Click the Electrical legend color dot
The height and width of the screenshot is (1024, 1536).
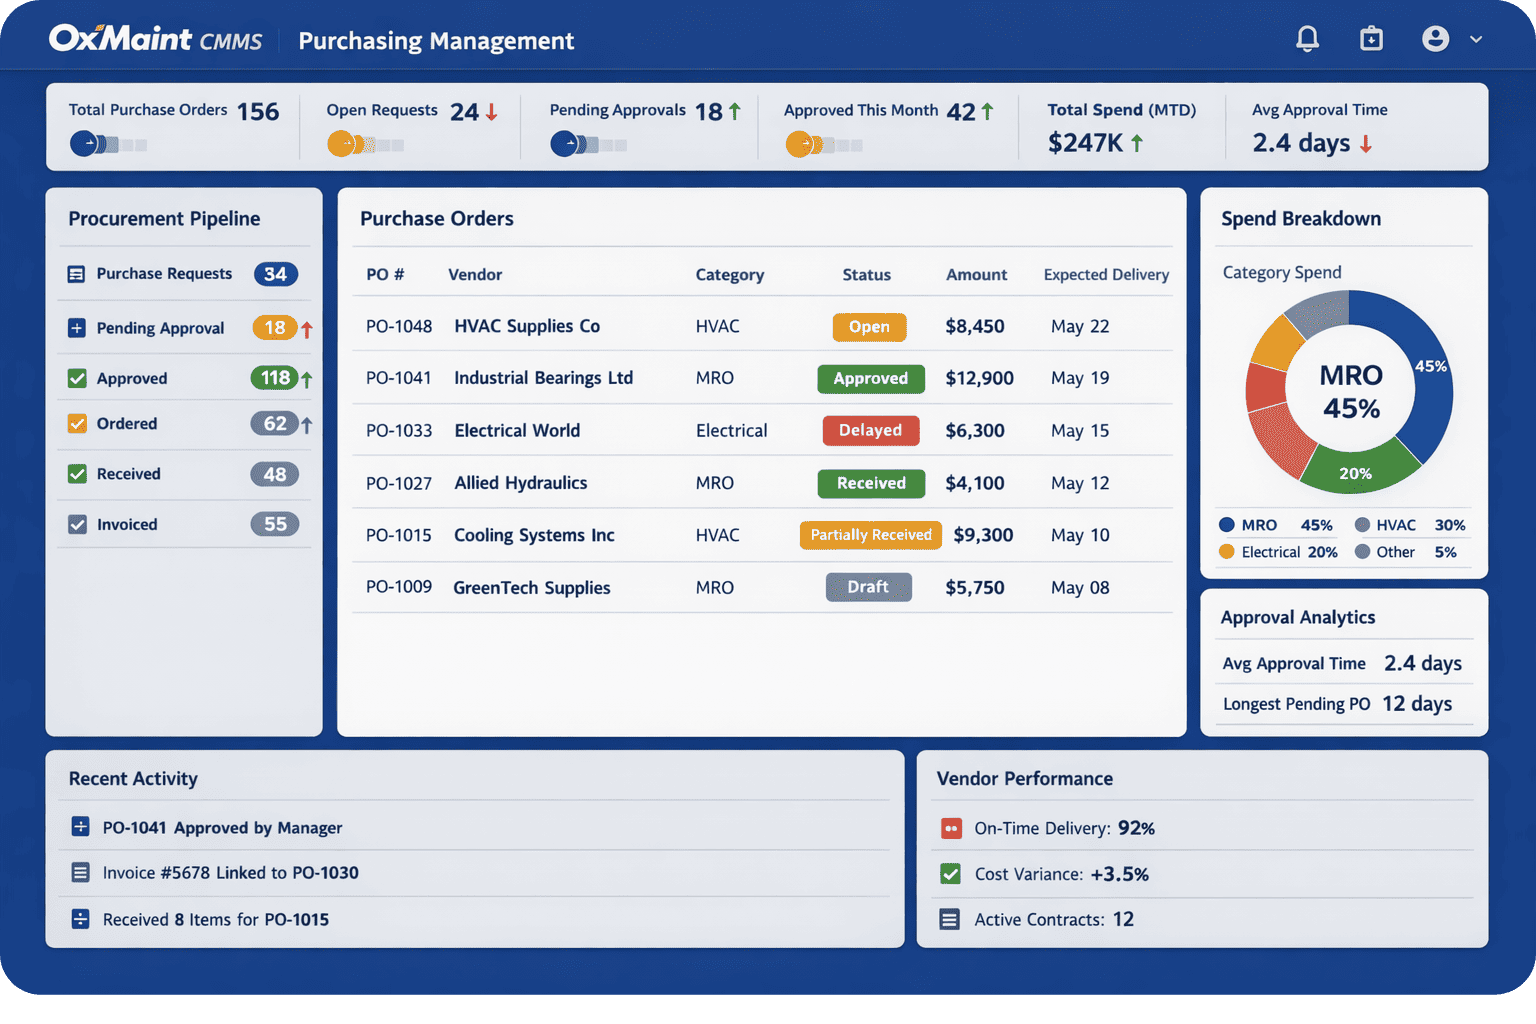[x=1227, y=552]
